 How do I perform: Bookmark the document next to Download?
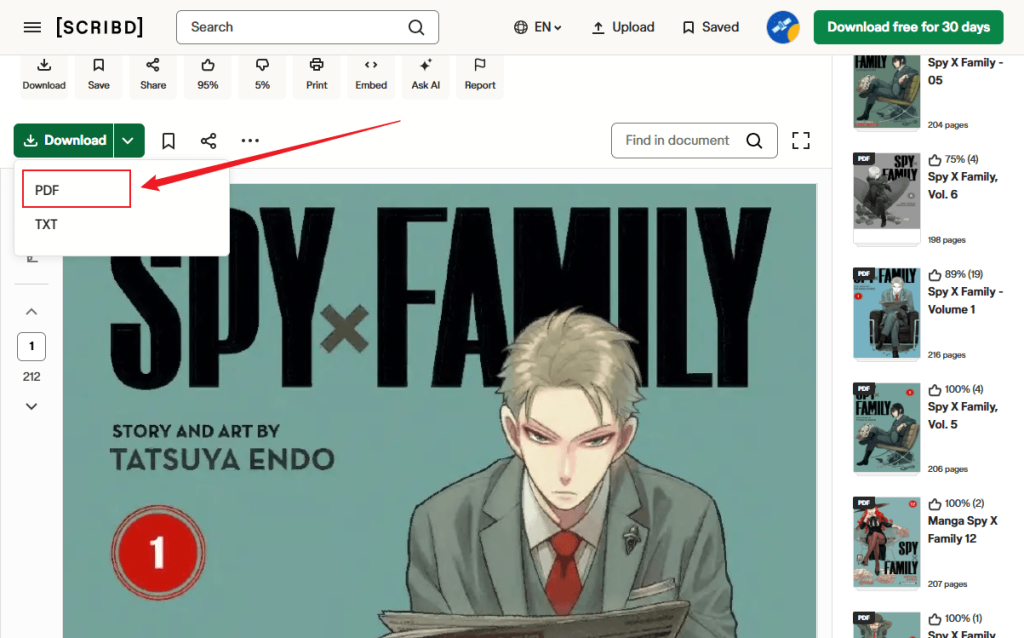[x=168, y=140]
